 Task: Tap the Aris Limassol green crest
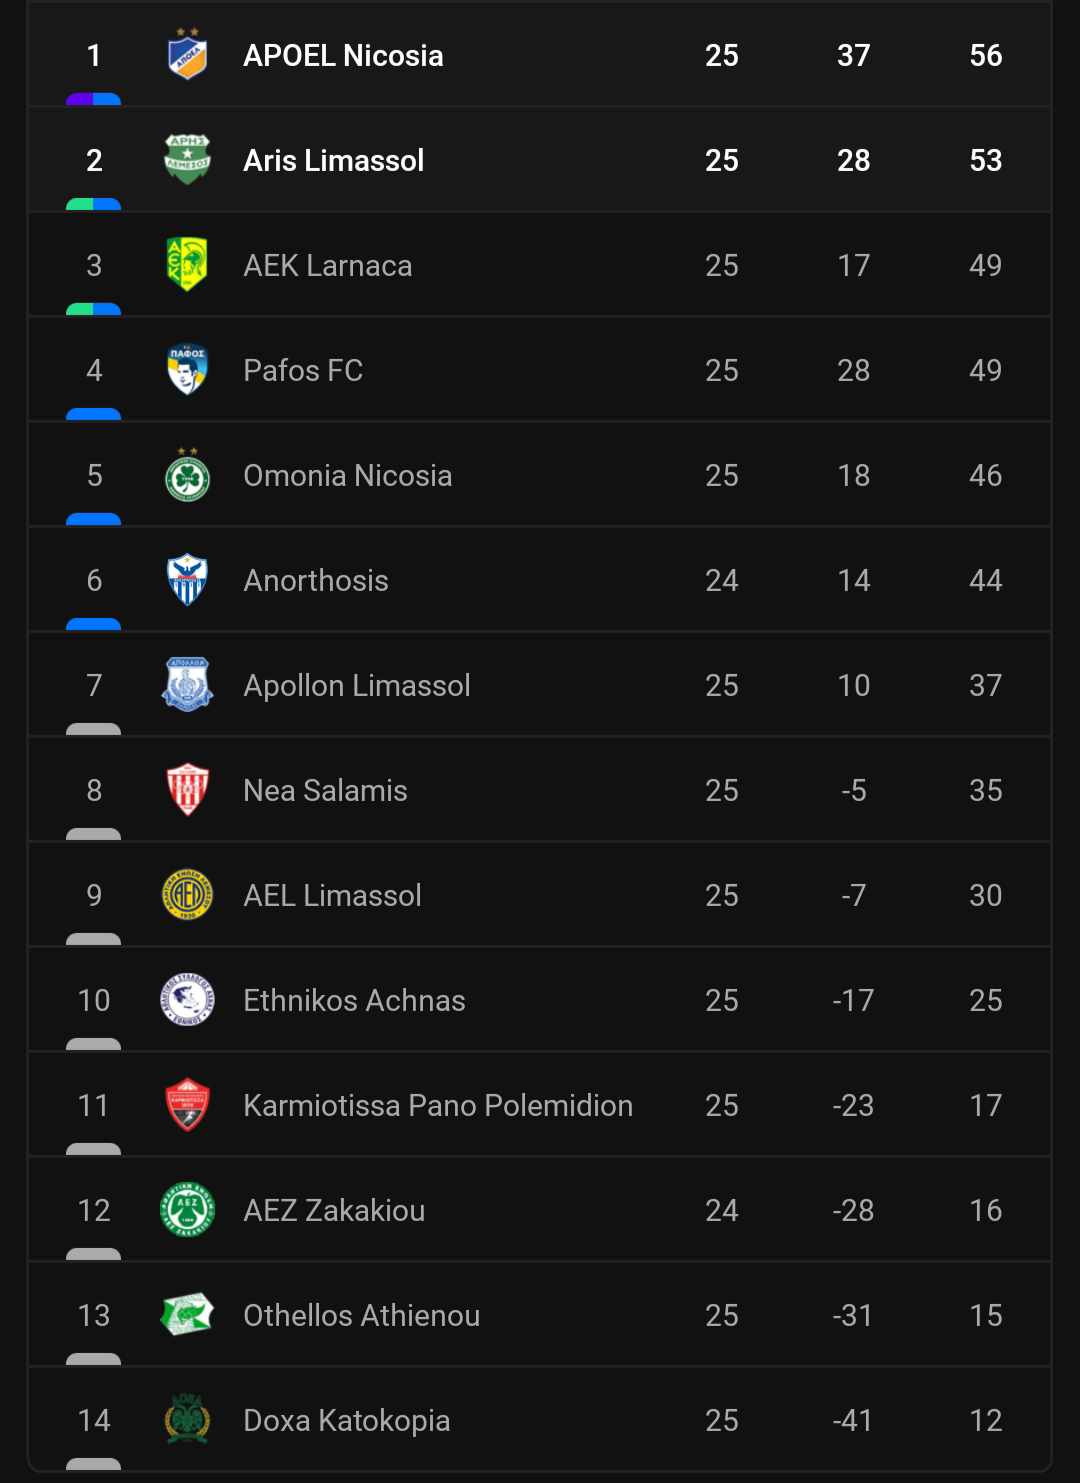click(187, 160)
